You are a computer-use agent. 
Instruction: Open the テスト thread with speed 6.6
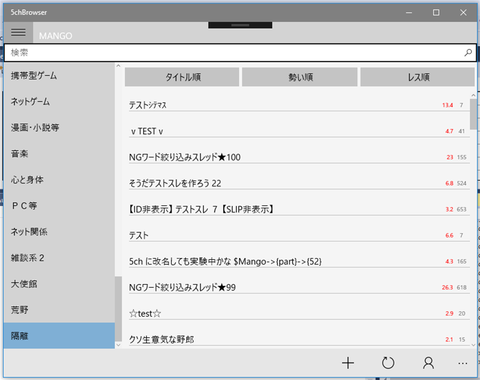[299, 235]
